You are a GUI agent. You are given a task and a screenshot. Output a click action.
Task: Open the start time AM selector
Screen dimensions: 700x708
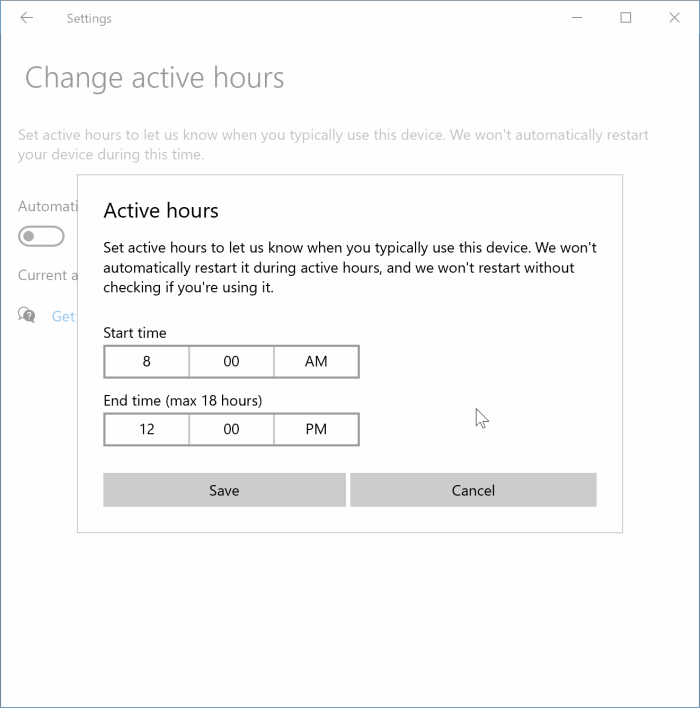point(316,361)
